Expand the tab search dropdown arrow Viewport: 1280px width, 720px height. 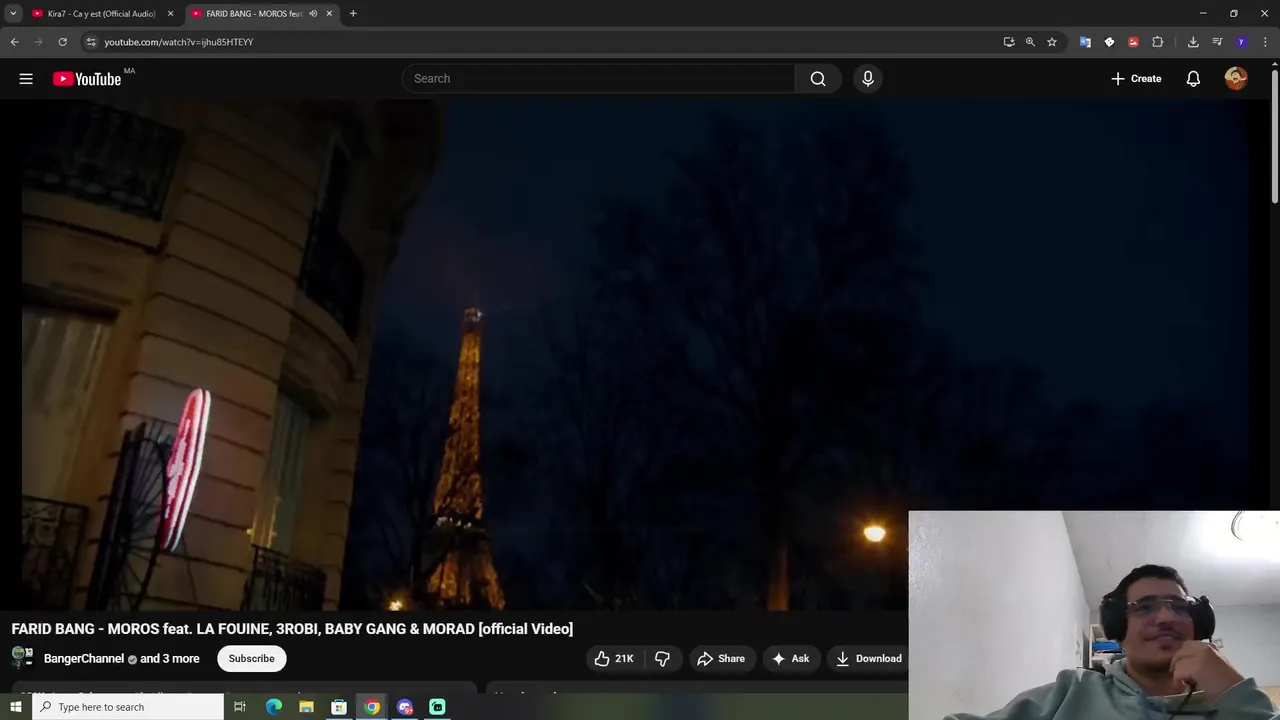point(13,14)
